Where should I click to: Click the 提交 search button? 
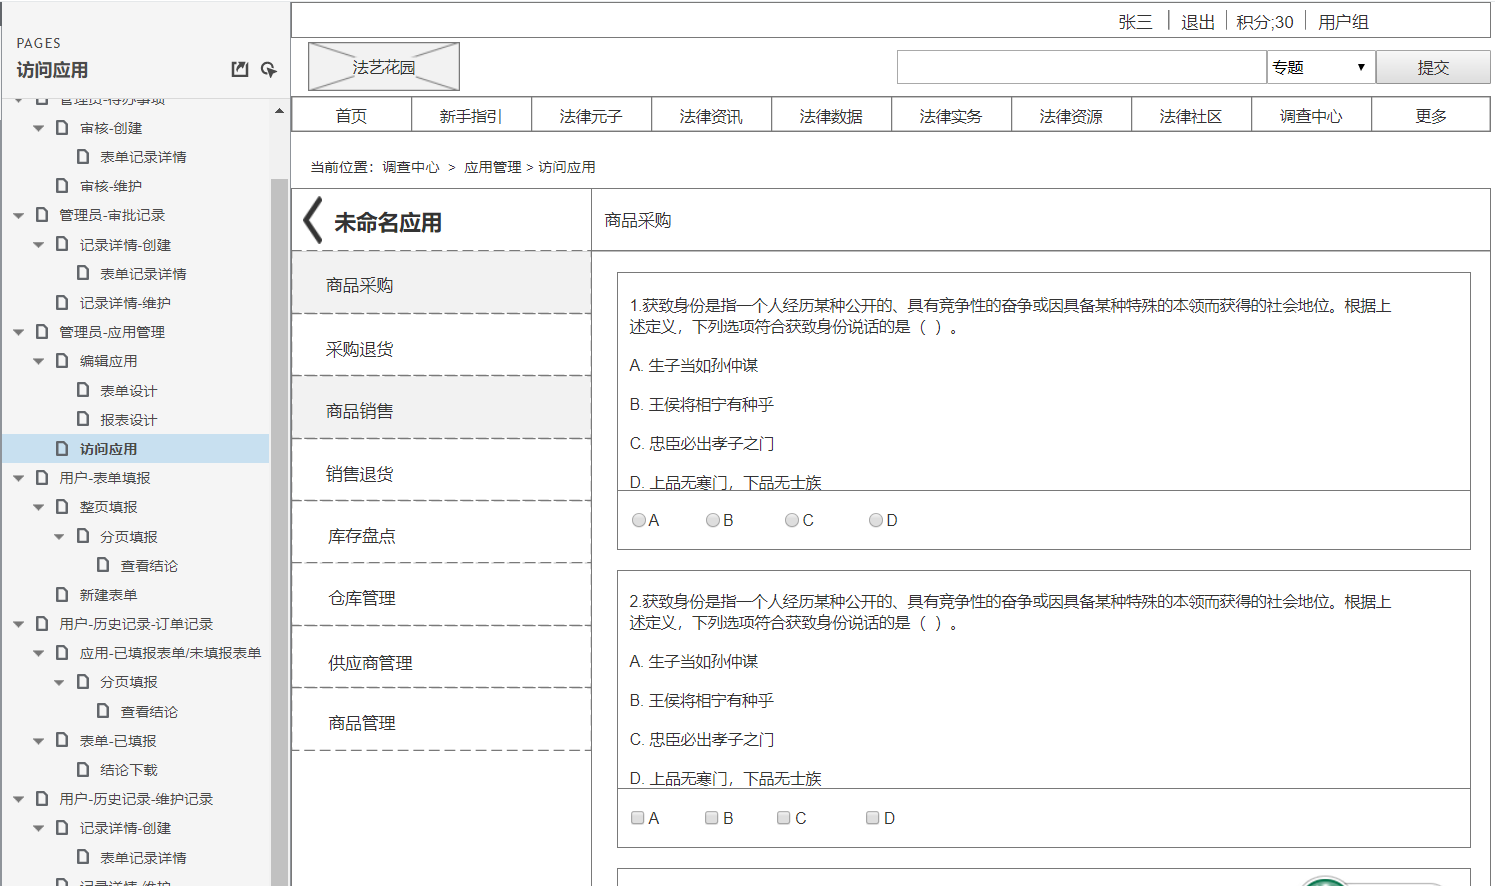click(1433, 67)
